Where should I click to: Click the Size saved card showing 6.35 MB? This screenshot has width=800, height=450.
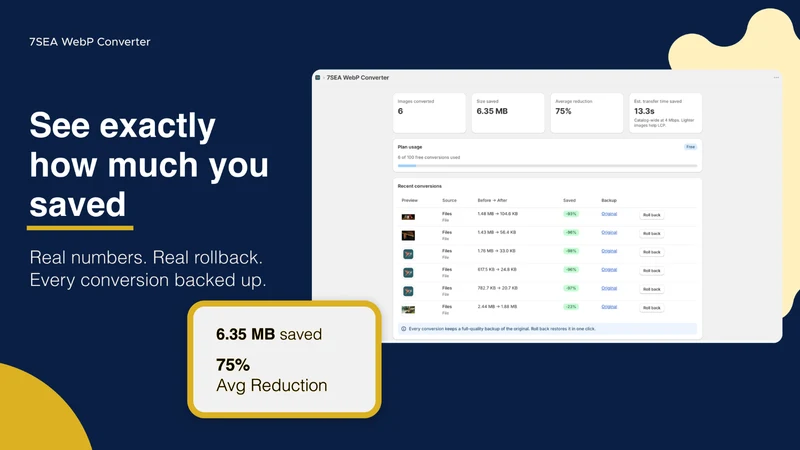coord(508,113)
